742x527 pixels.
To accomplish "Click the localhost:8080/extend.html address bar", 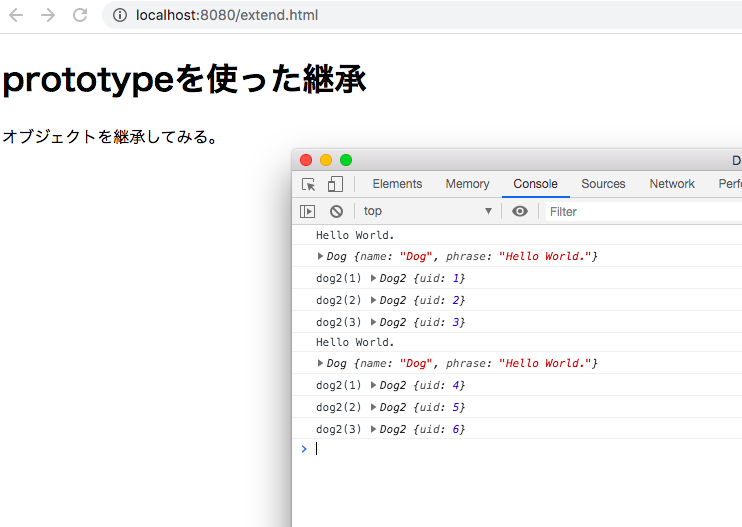I will click(422, 15).
